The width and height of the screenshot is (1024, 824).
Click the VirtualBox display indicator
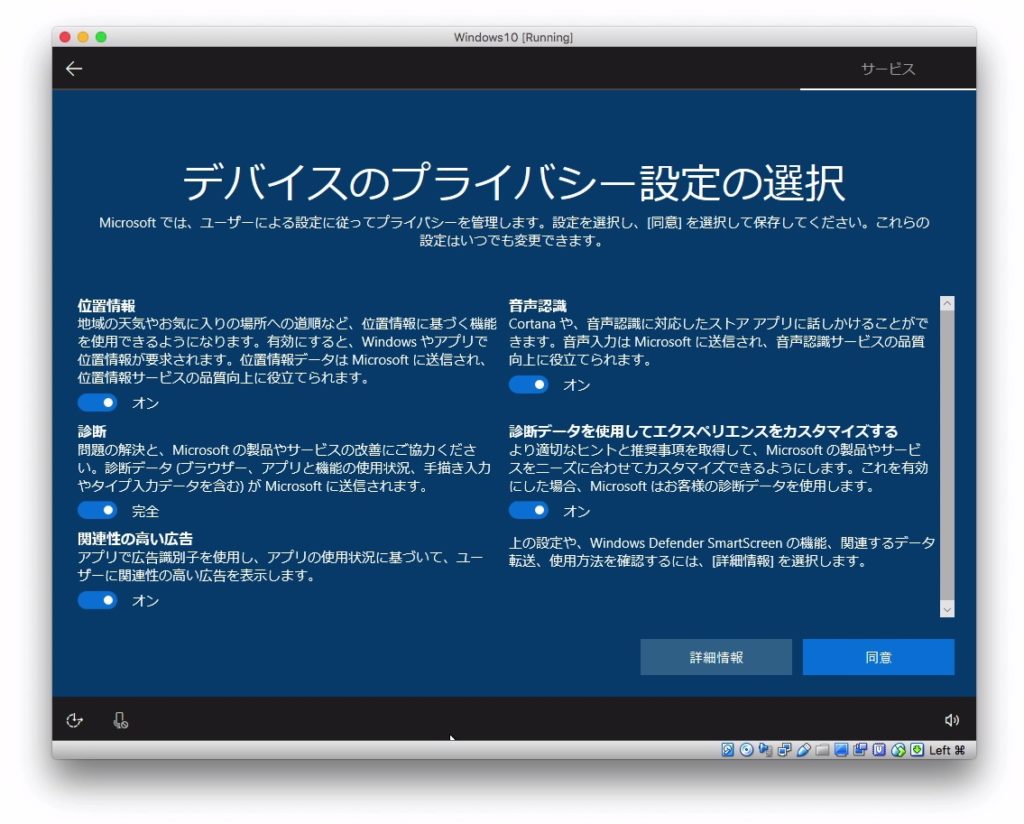coord(841,750)
